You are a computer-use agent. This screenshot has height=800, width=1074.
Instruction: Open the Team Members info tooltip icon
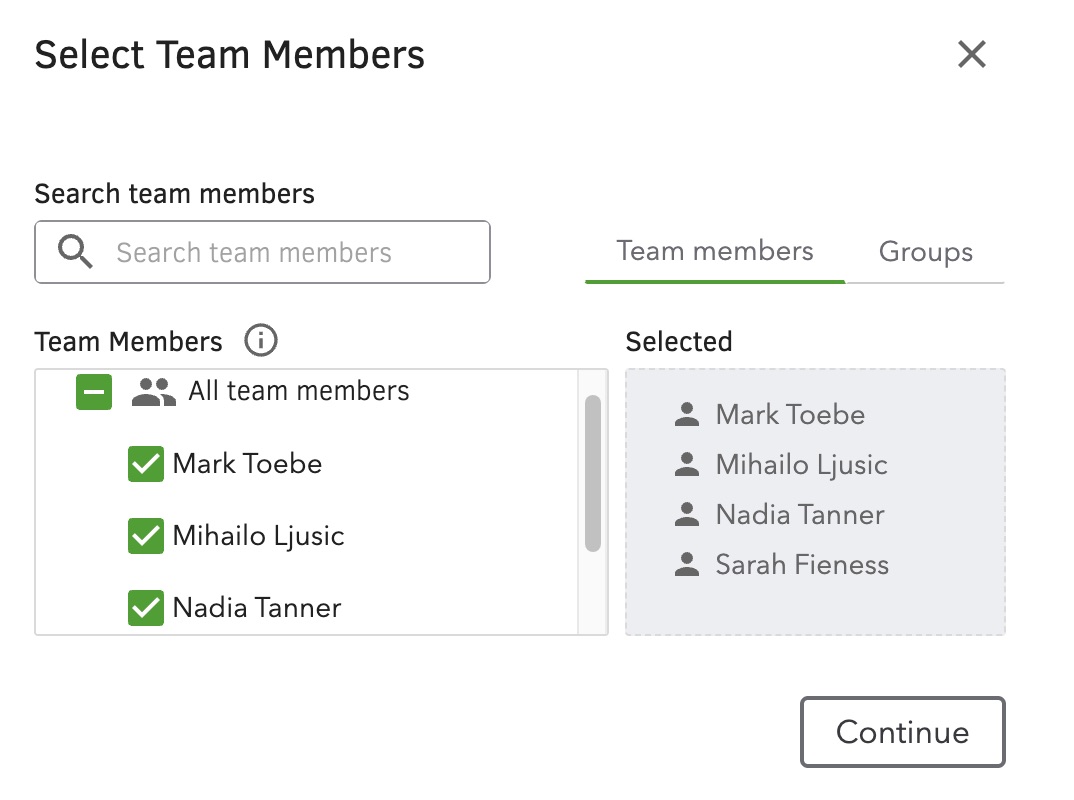(260, 341)
